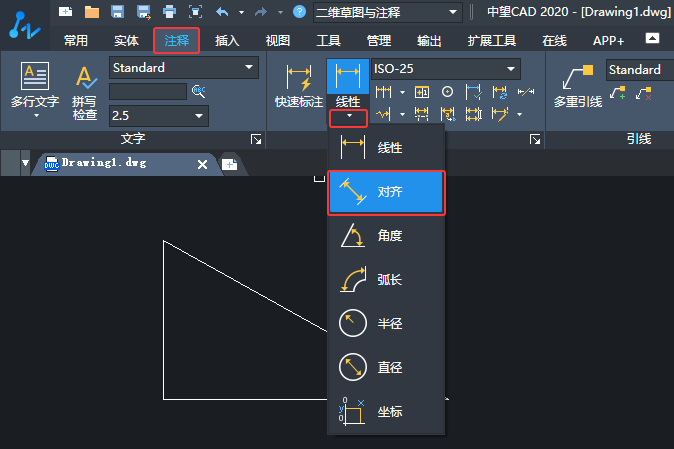The image size is (674, 449).
Task: Click the adjust dimension space icon
Action: tap(473, 114)
